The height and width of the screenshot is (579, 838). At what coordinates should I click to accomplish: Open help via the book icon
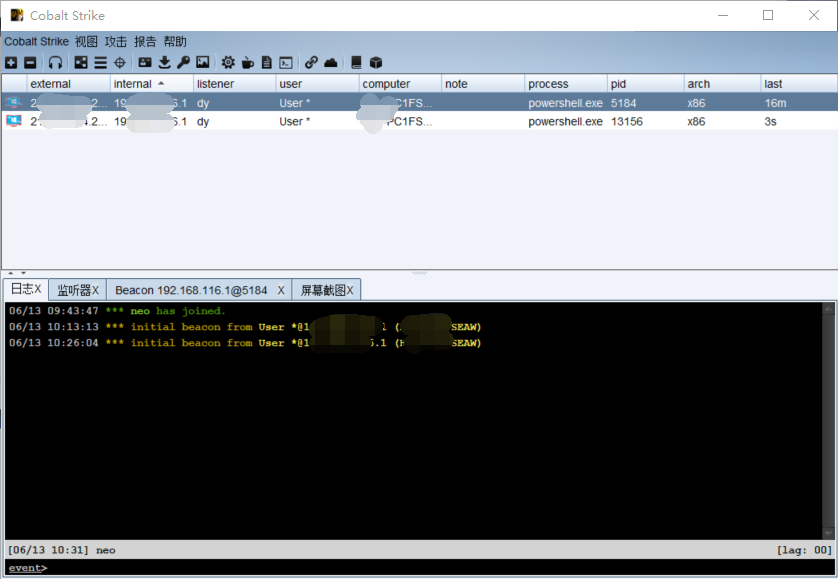coord(356,63)
